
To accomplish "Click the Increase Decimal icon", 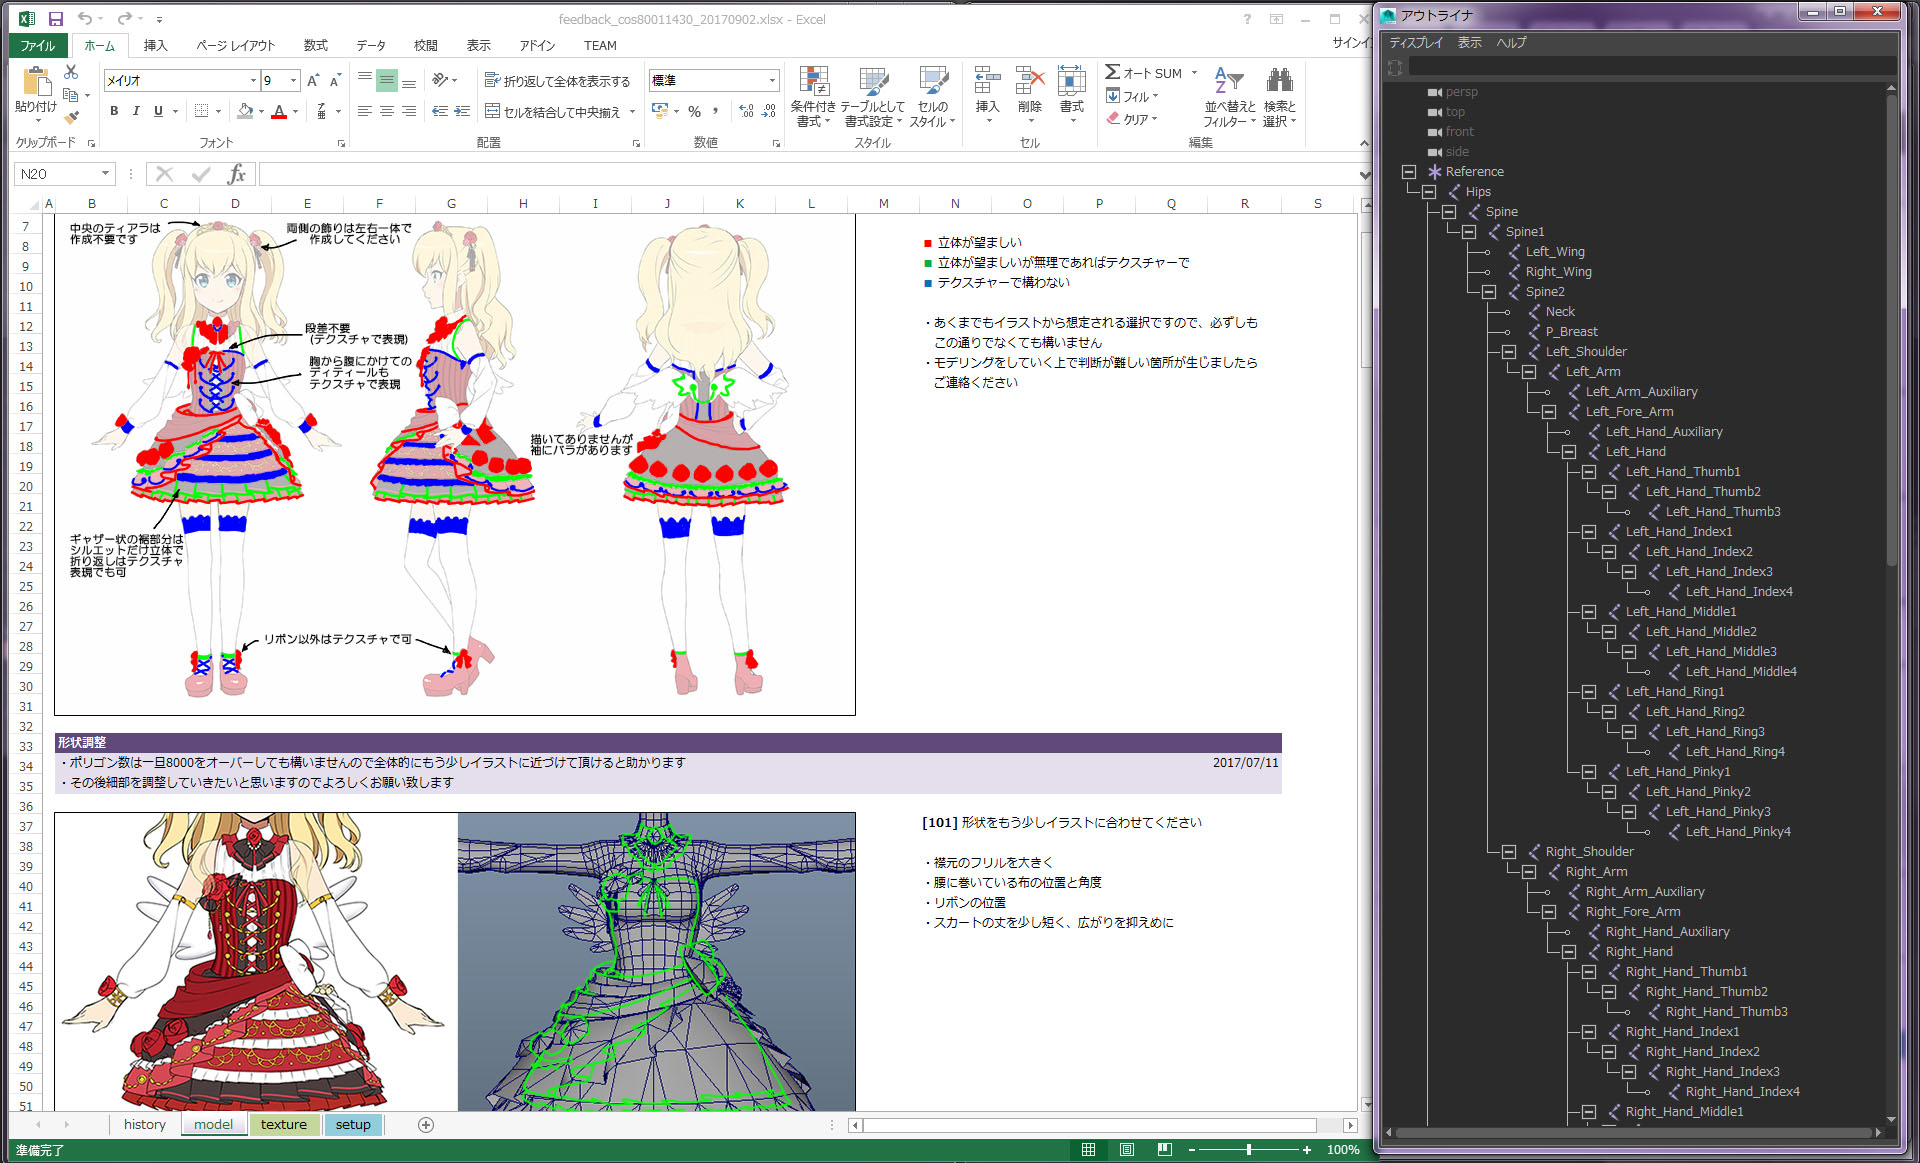I will coord(746,111).
